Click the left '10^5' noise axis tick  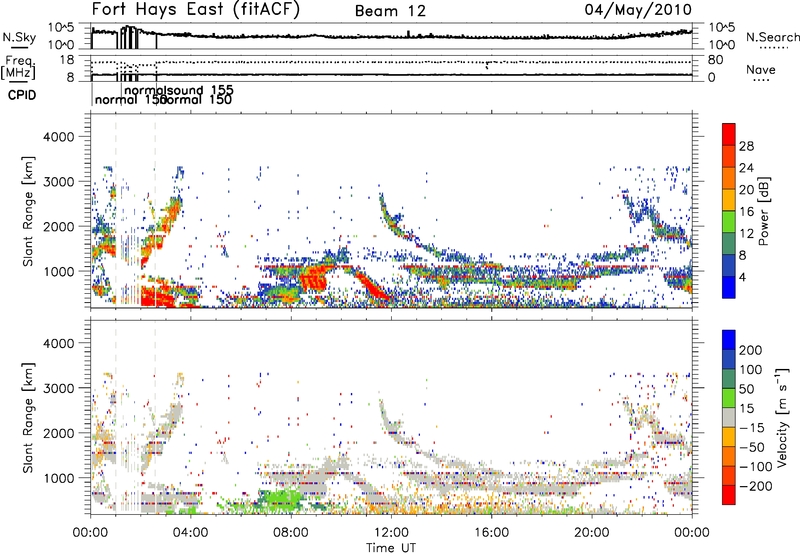[x=61, y=28]
